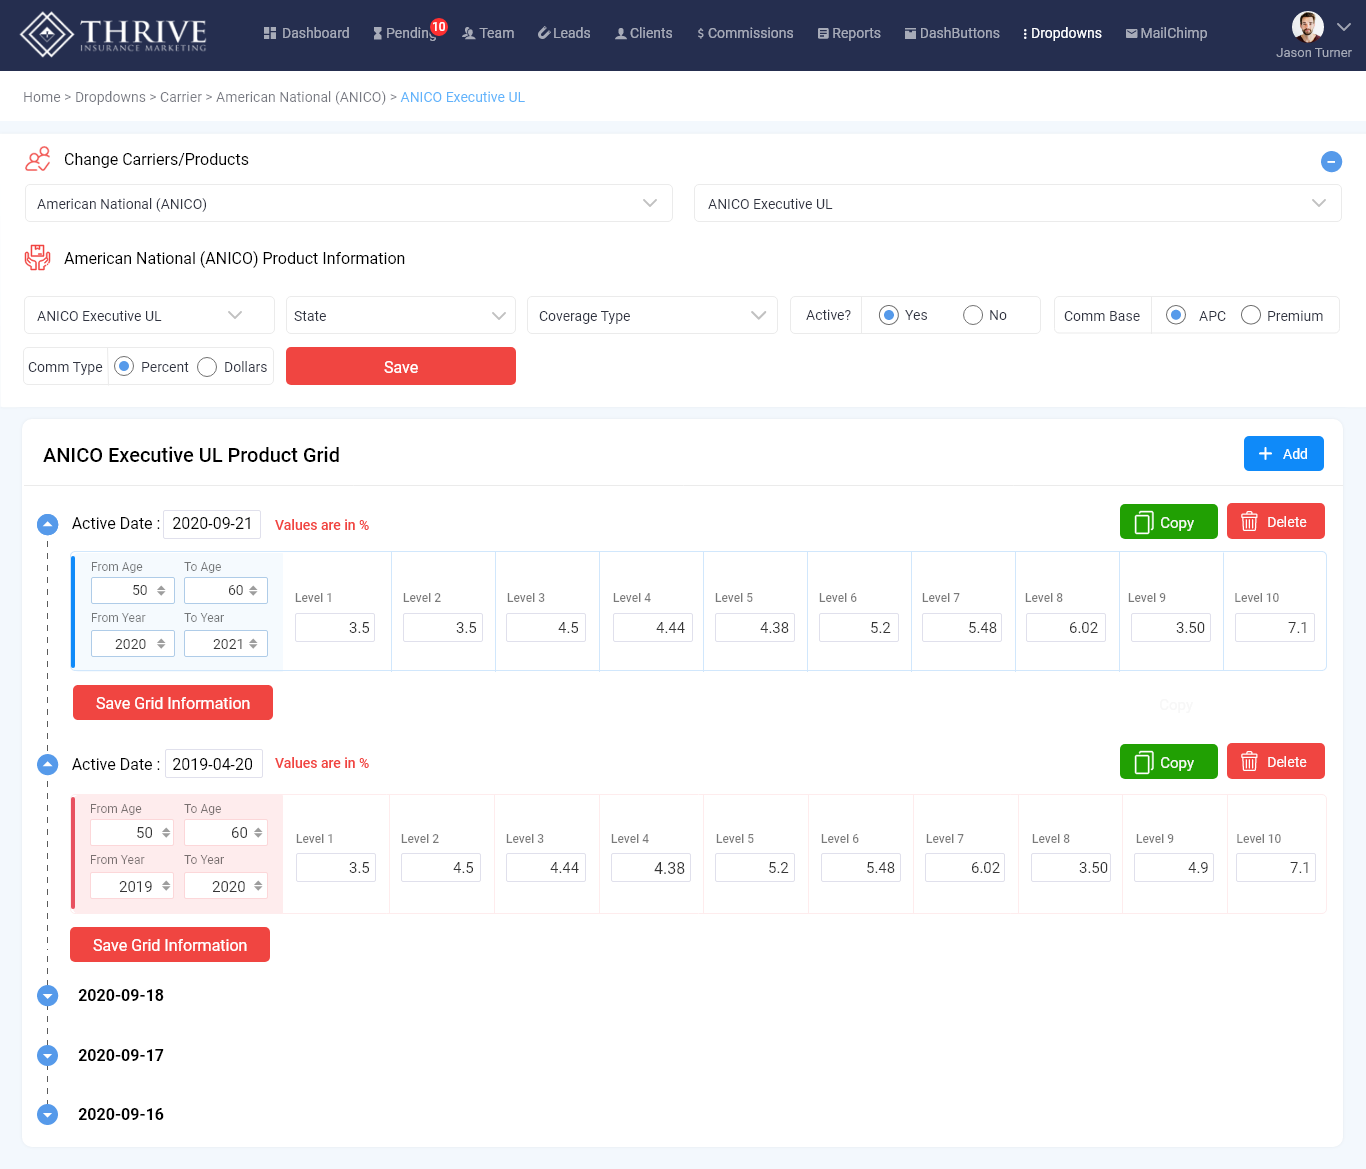Delete the 2020-09-21 grid
The height and width of the screenshot is (1169, 1366).
[1276, 521]
